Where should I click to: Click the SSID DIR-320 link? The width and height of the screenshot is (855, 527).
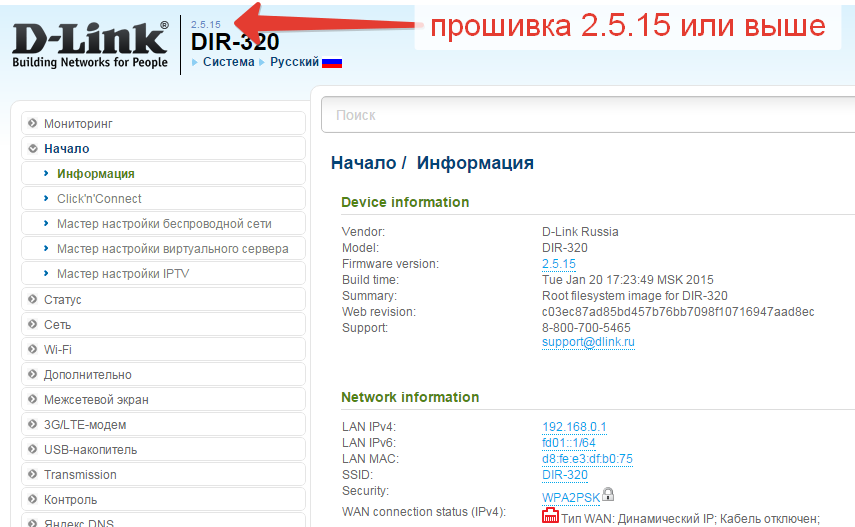(x=565, y=475)
